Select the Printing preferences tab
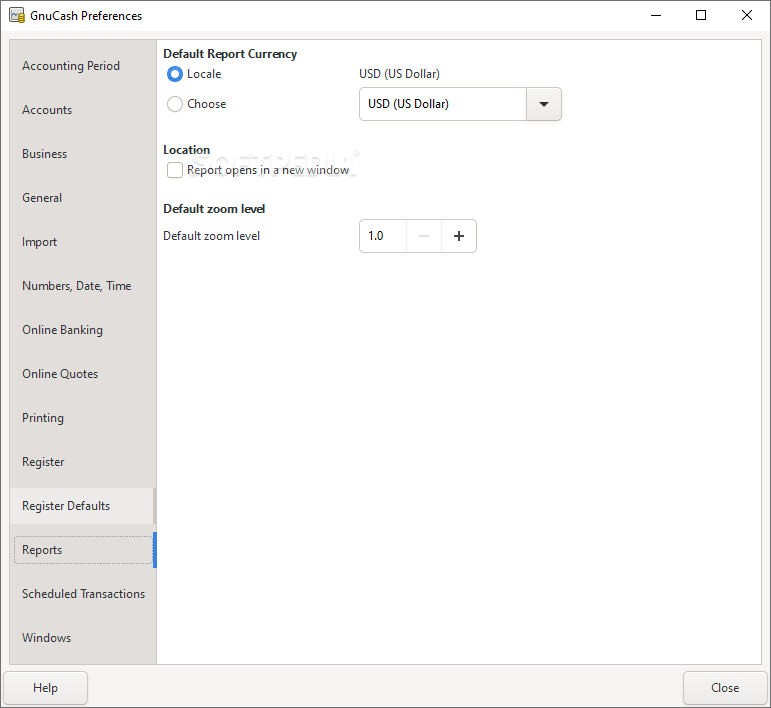Viewport: 771px width, 708px height. [x=82, y=418]
